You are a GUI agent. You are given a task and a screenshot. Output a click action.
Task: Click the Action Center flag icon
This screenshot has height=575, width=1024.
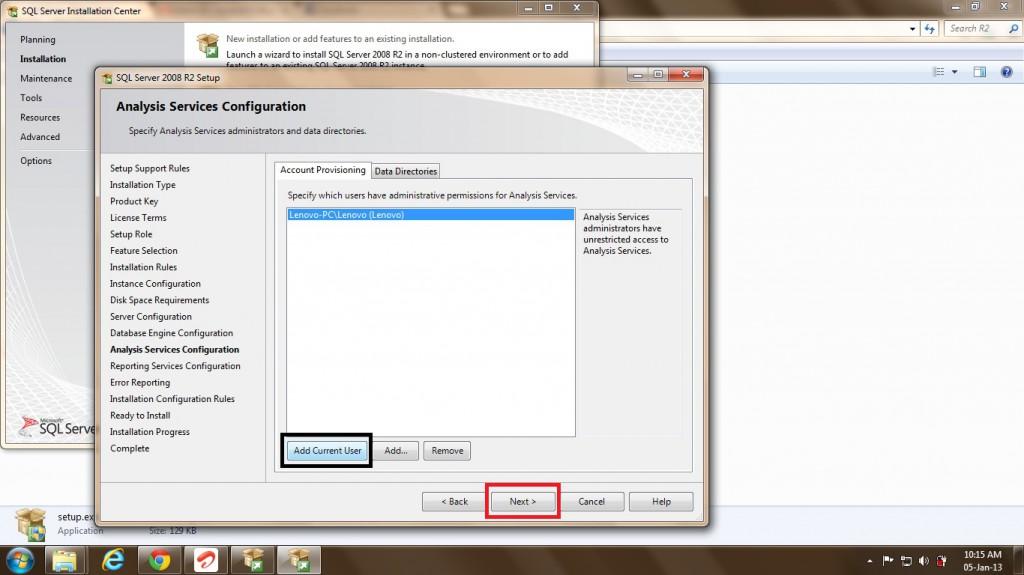[x=888, y=561]
